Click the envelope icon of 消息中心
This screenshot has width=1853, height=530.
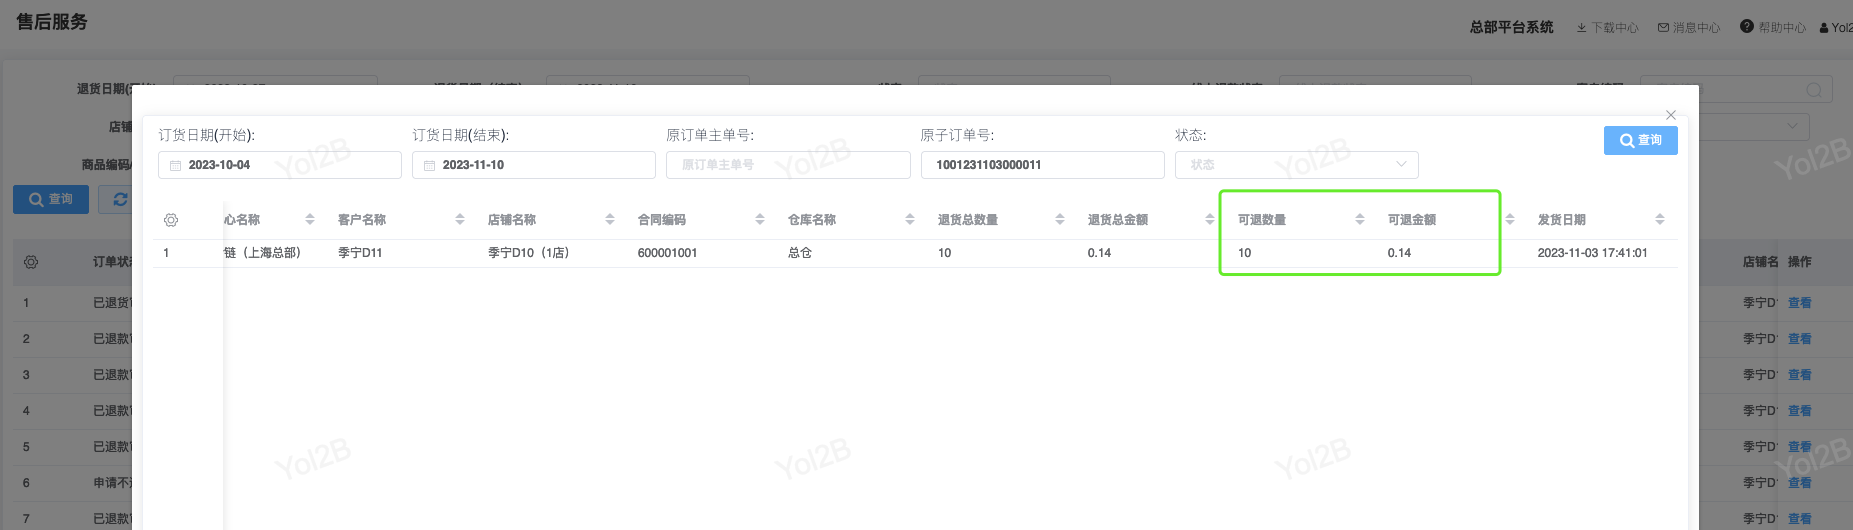(1664, 28)
